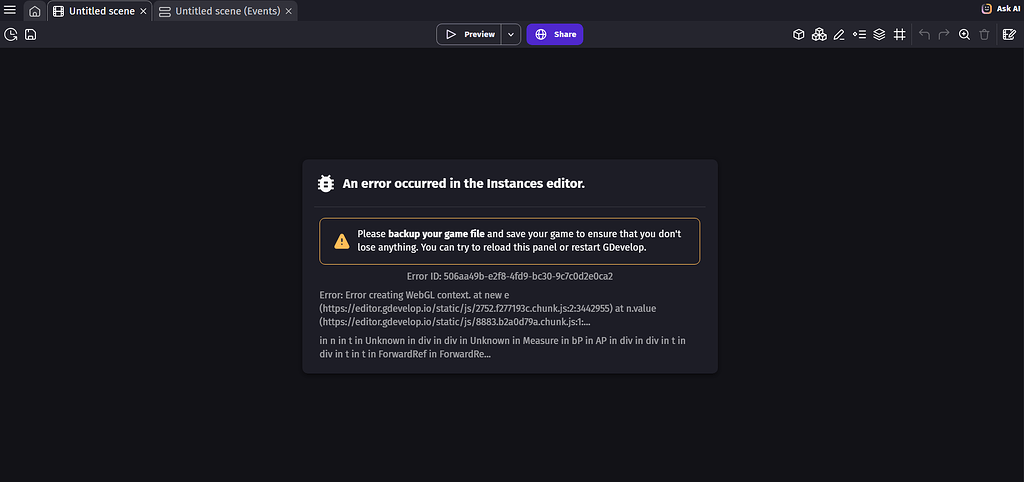The height and width of the screenshot is (482, 1024).
Task: Expand the Preview options dropdown arrow
Action: click(511, 35)
